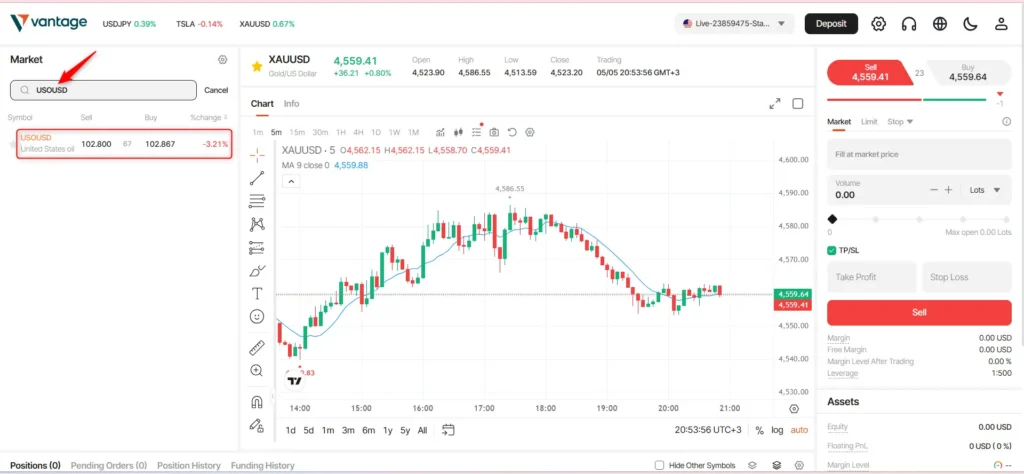
Task: Open price scale settings gear
Action: click(794, 409)
